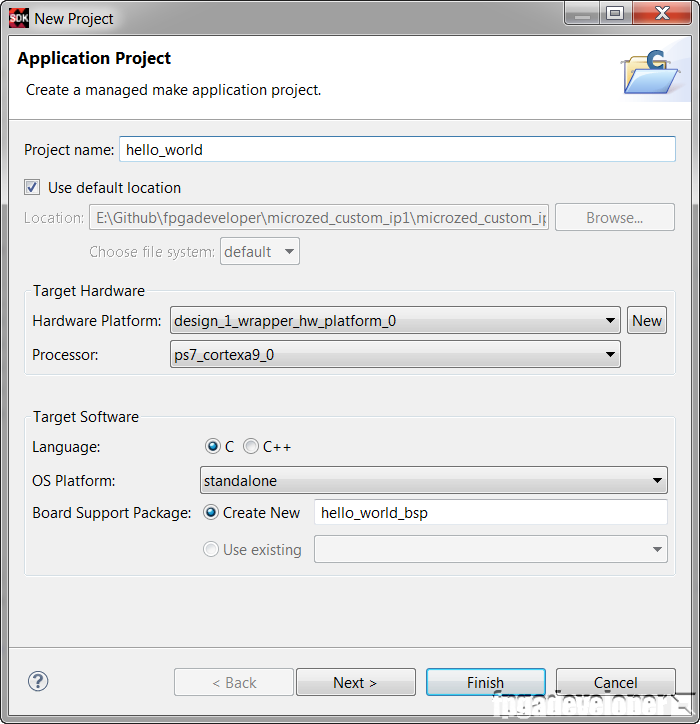
Task: Click the Target Software group label
Action: tap(85, 416)
